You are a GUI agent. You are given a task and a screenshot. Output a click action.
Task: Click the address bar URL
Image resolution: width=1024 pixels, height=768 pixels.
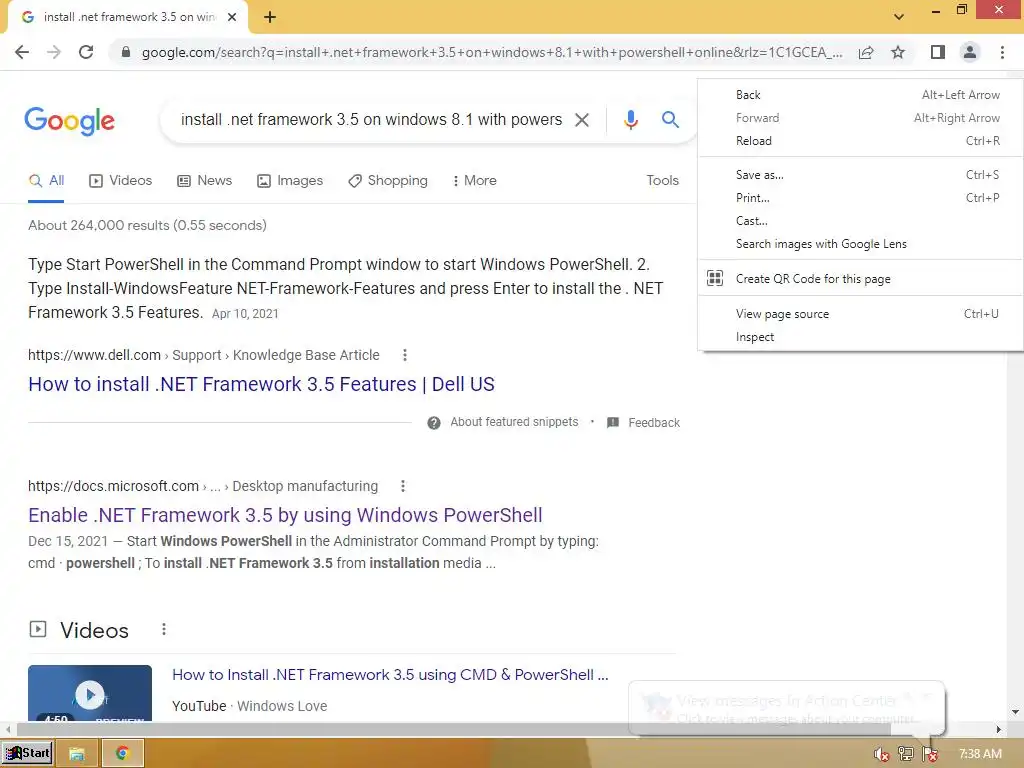coord(491,52)
